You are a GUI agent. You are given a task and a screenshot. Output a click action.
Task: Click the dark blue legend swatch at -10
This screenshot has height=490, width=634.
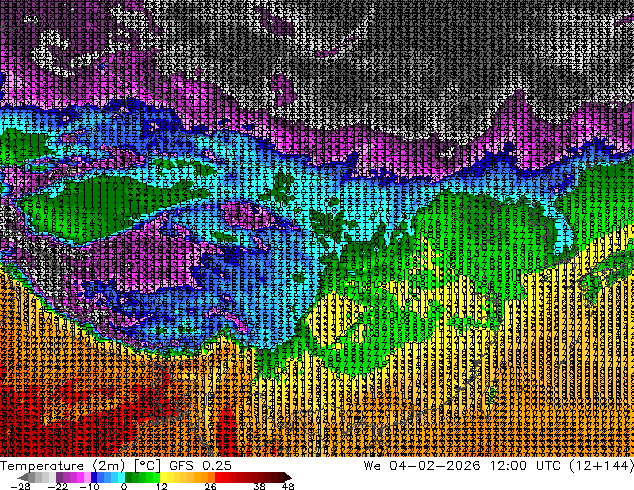[x=94, y=477]
